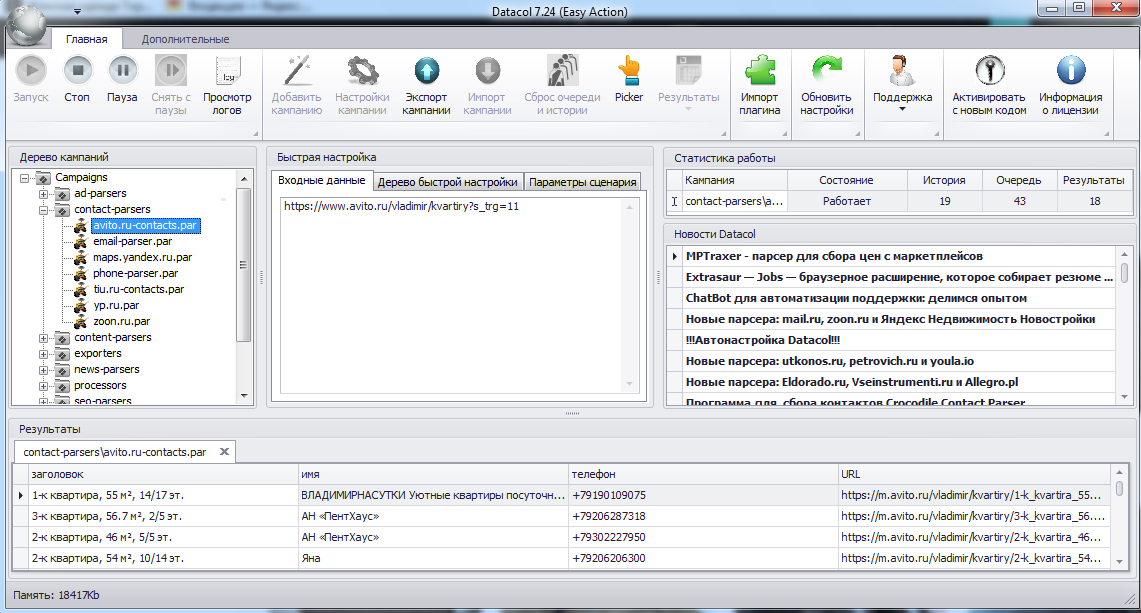This screenshot has height=613, width=1141.
Task: Click the Стоп (Stop) icon
Action: [77, 71]
